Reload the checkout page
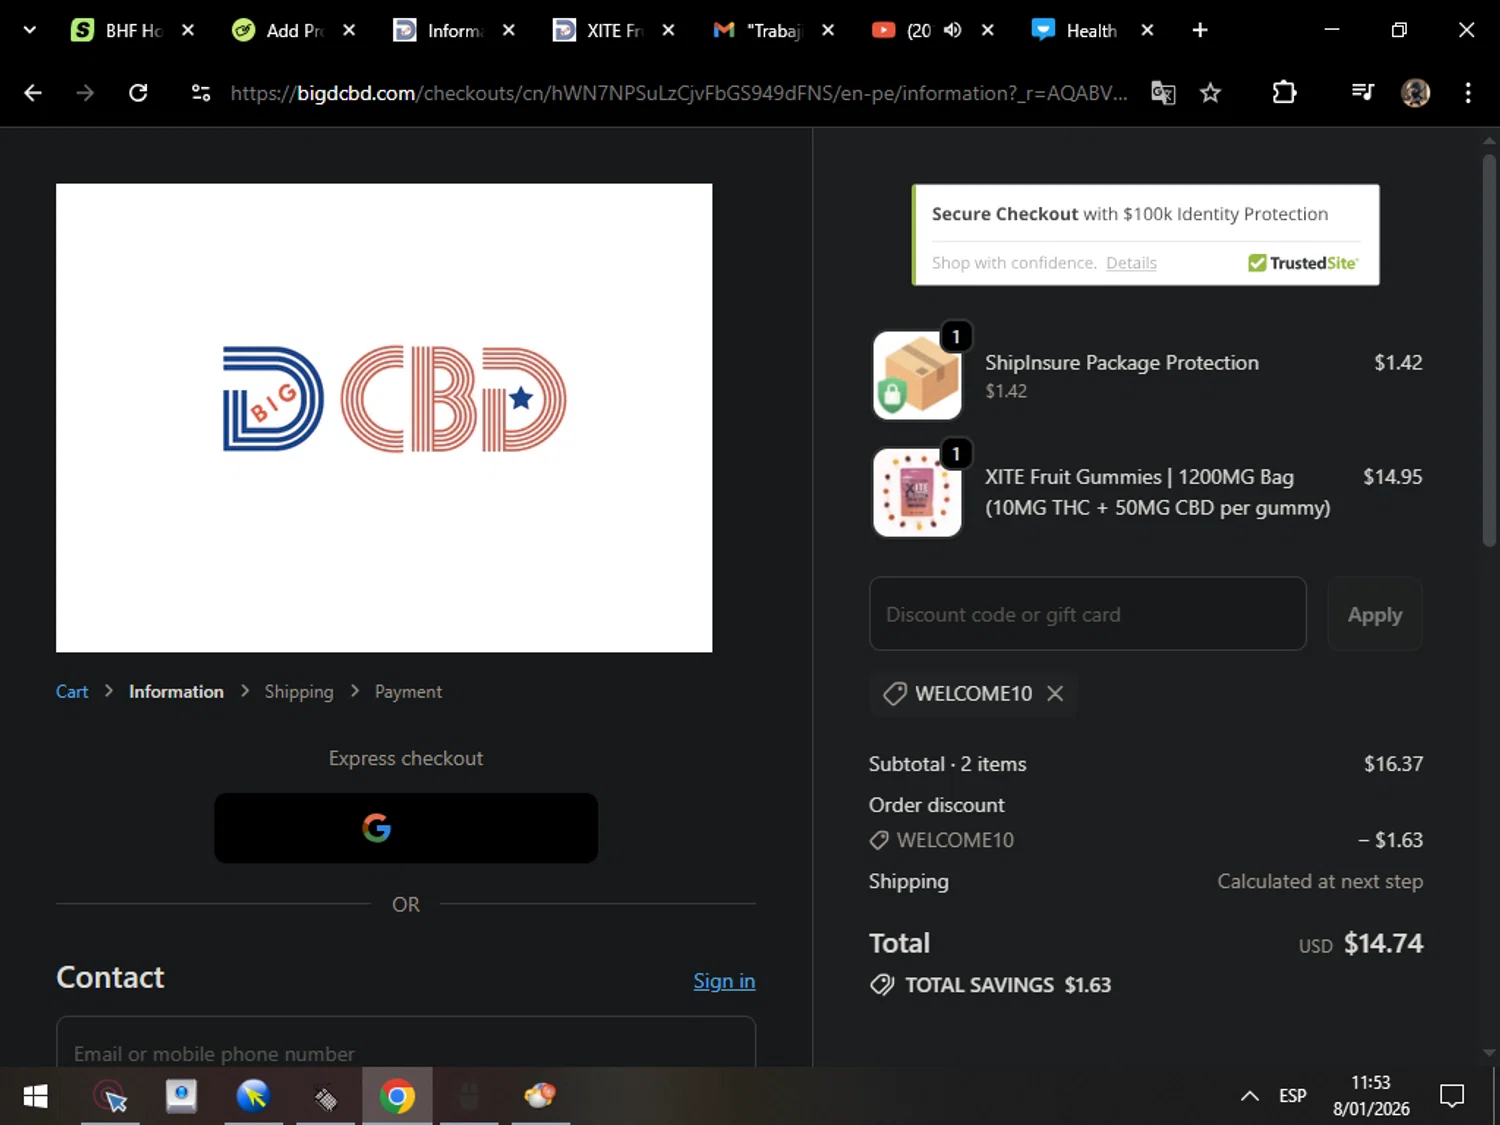The width and height of the screenshot is (1500, 1125). [138, 93]
